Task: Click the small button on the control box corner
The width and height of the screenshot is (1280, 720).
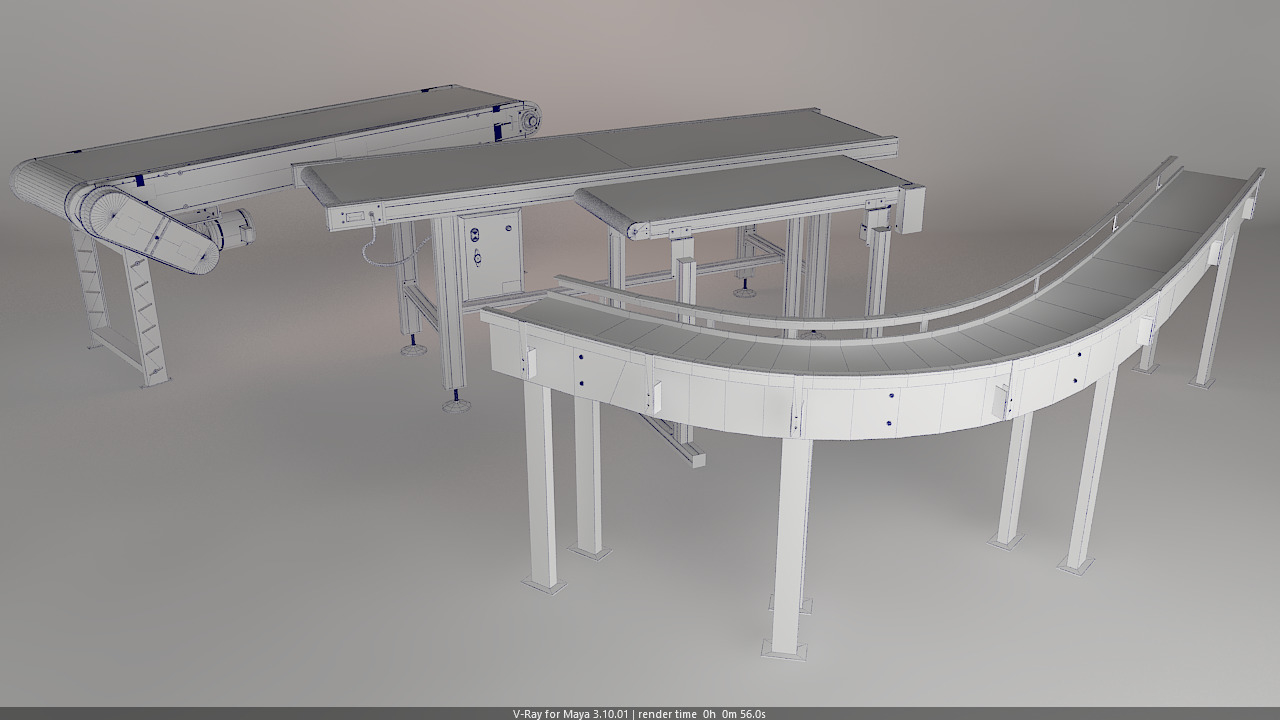Action: coord(508,227)
